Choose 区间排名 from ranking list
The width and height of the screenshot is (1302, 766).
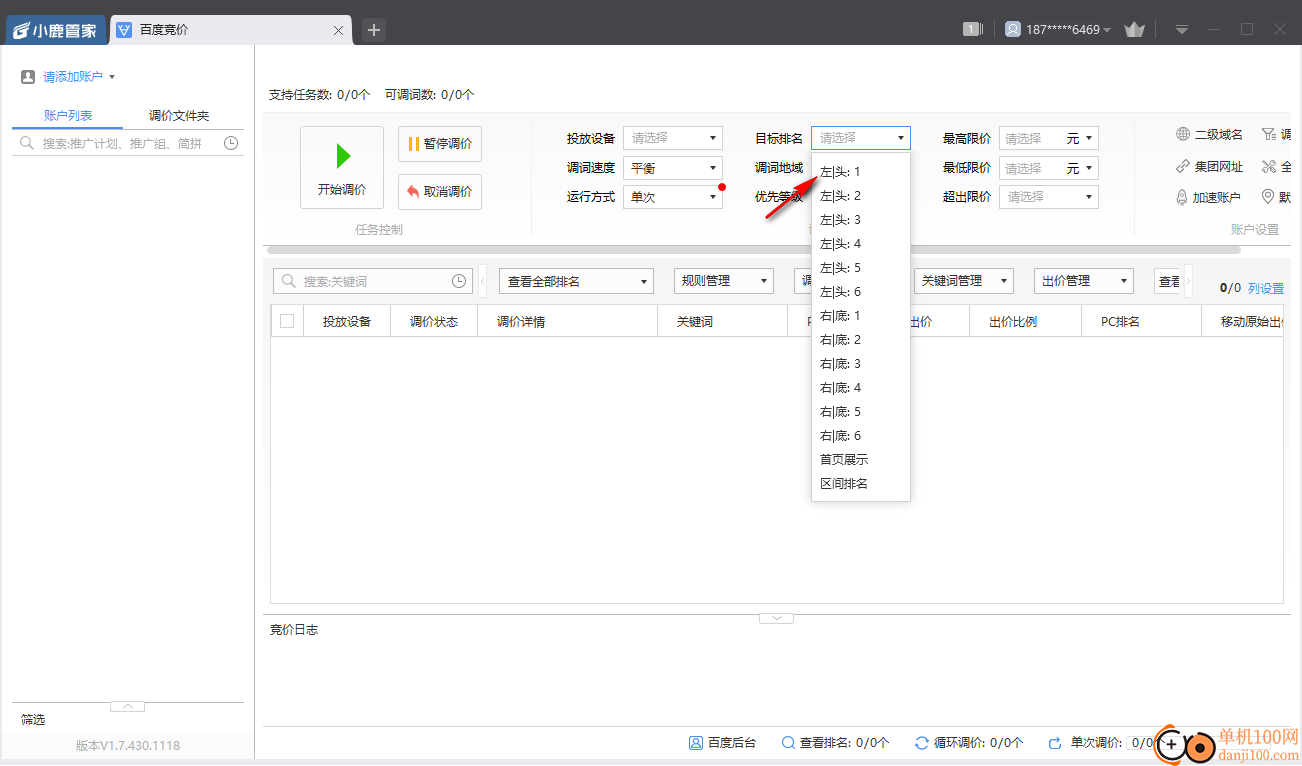pos(861,484)
